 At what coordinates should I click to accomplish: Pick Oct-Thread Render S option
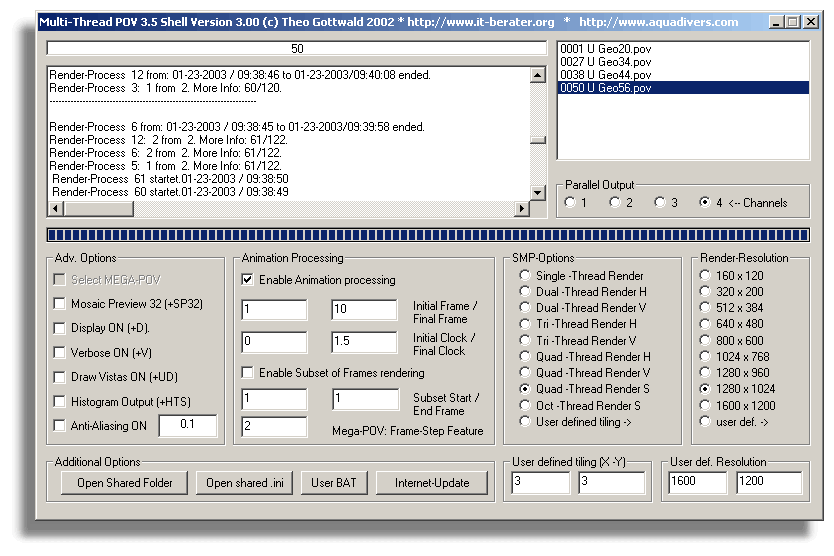[526, 406]
